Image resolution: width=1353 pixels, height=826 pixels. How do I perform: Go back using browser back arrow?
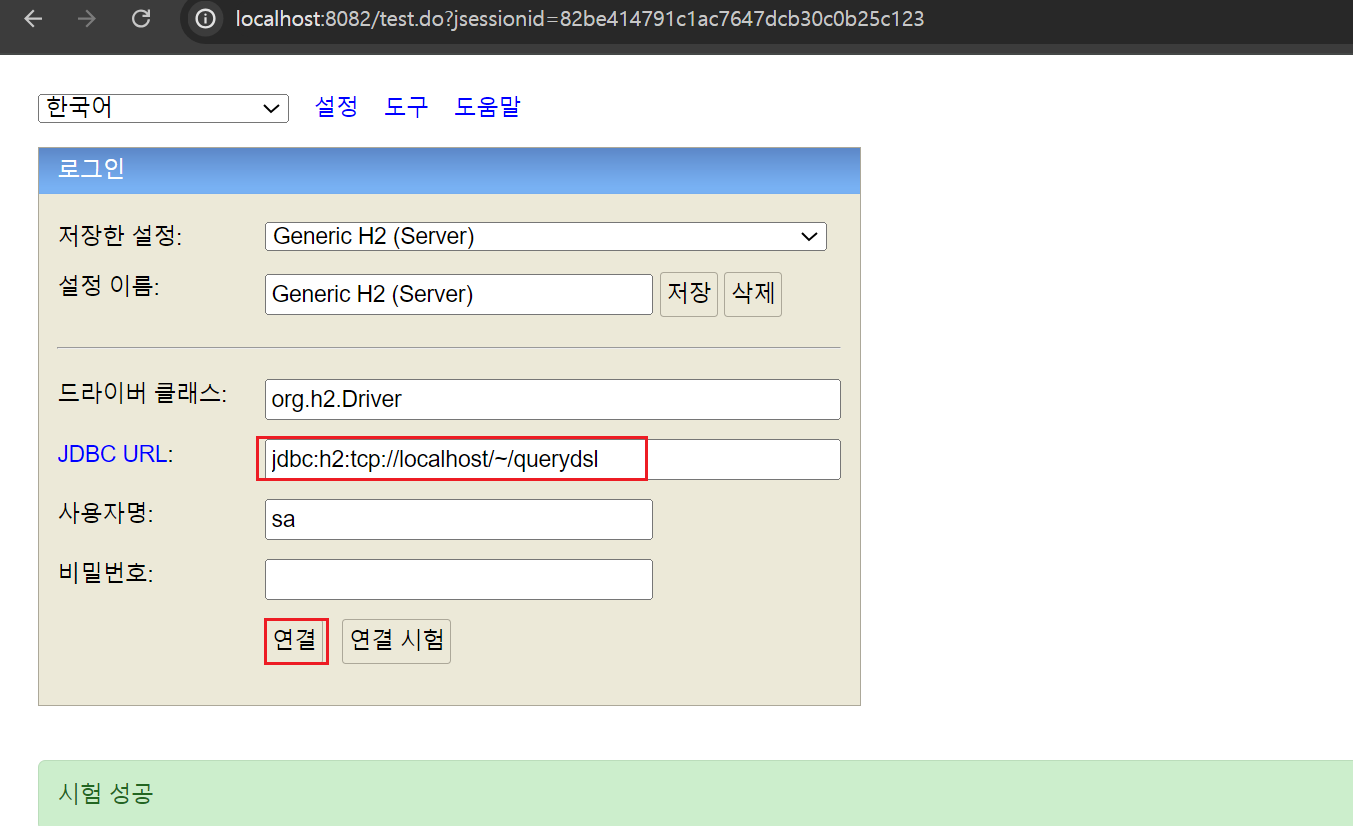tap(33, 19)
